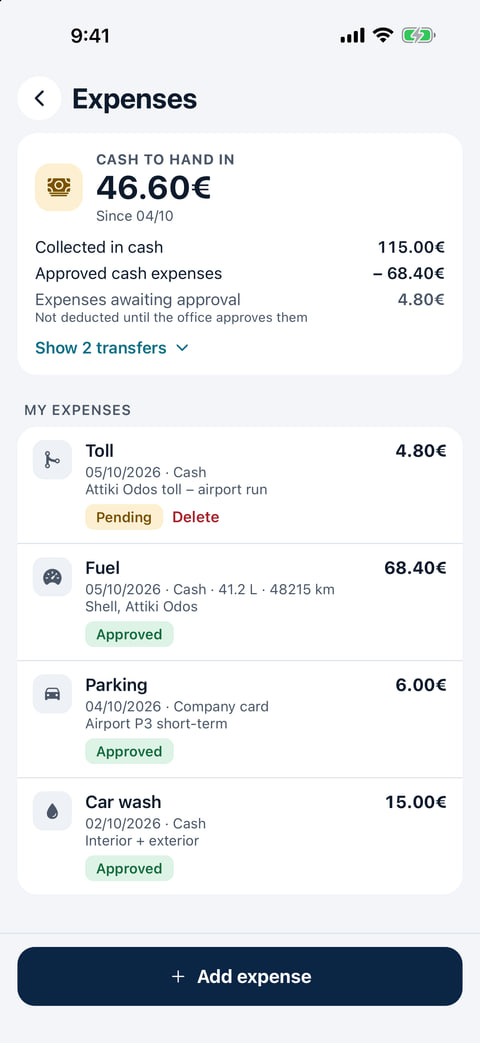This screenshot has height=1043, width=480.
Task: Tap the Fuel gauge icon
Action: (x=53, y=577)
